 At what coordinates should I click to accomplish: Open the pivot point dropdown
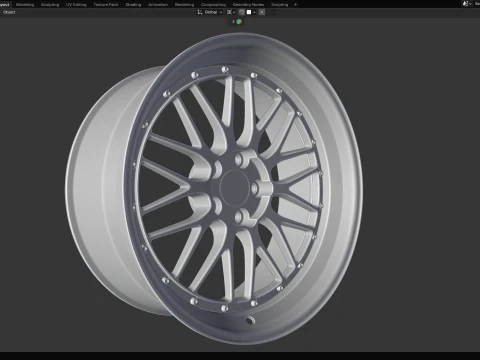(x=231, y=12)
